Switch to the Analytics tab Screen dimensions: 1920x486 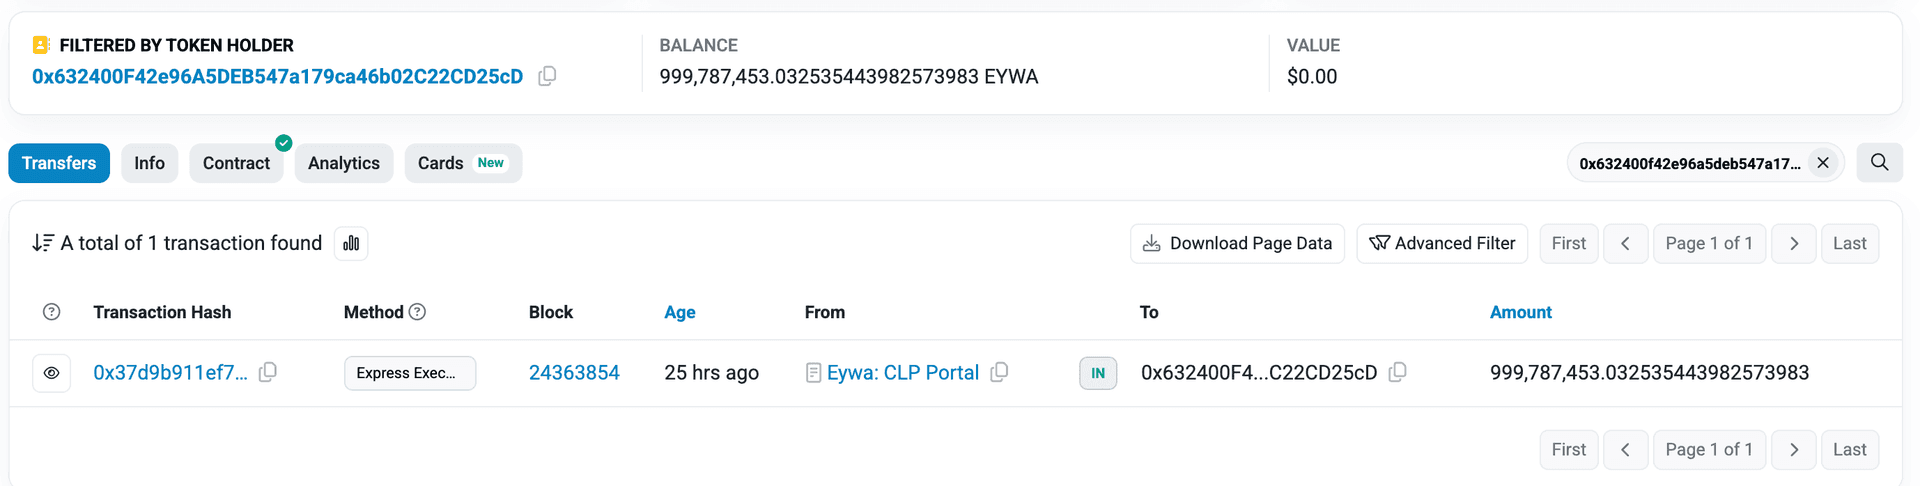click(343, 163)
